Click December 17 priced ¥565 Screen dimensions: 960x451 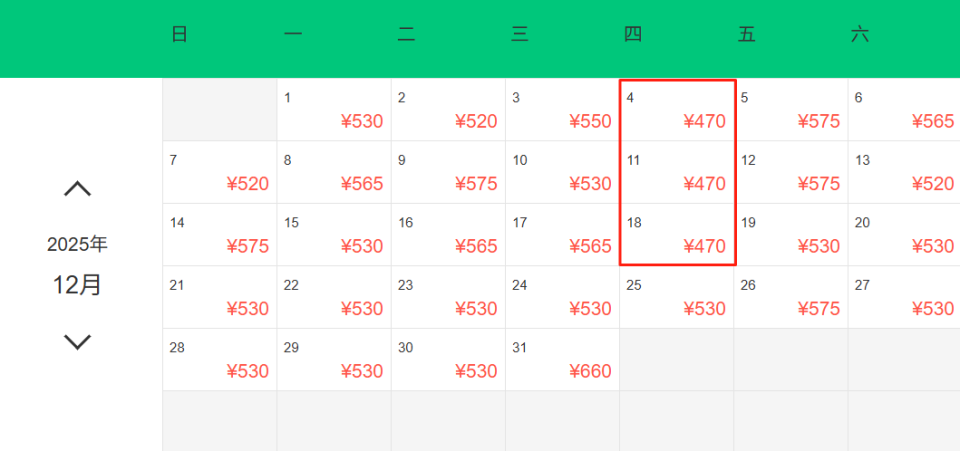(562, 235)
